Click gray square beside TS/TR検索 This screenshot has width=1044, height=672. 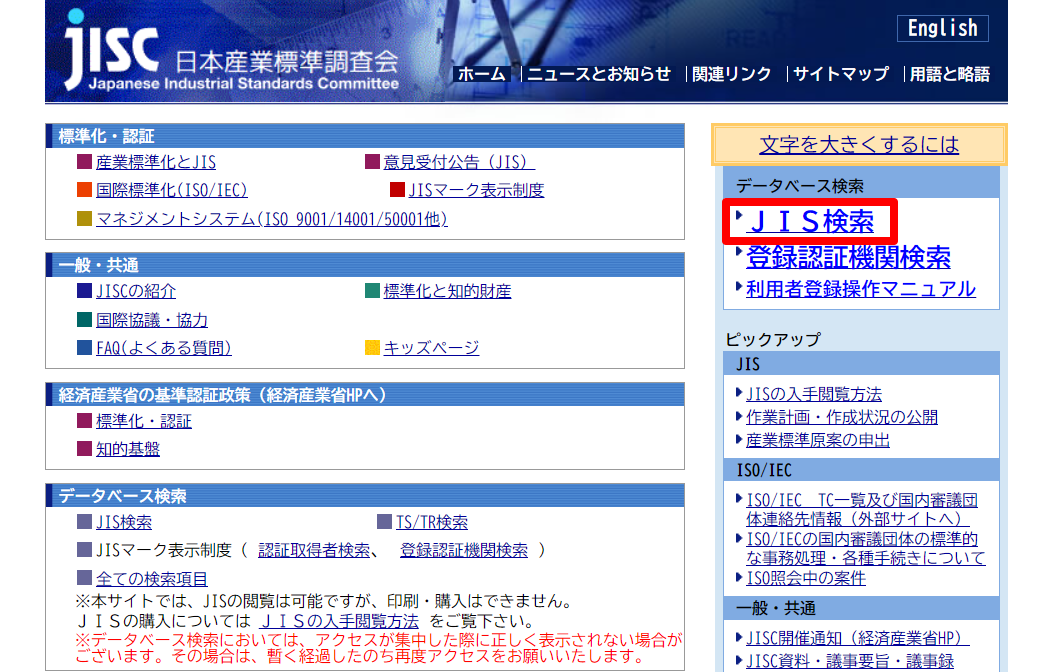[x=384, y=521]
